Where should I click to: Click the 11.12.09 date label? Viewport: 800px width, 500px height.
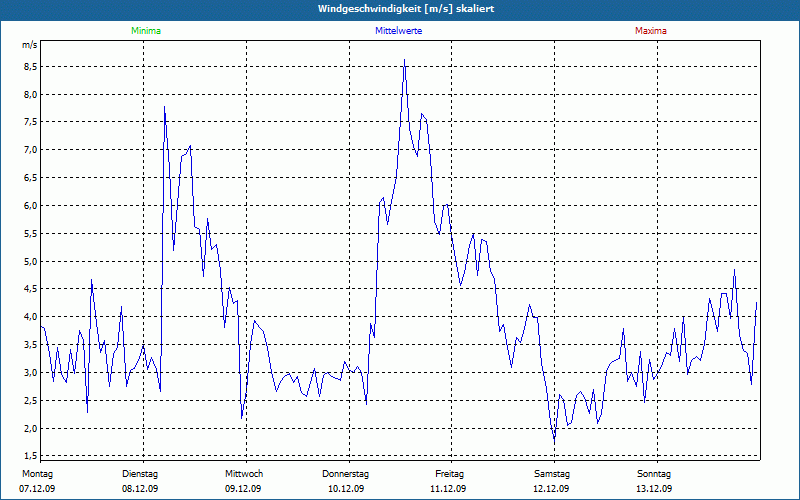448,489
